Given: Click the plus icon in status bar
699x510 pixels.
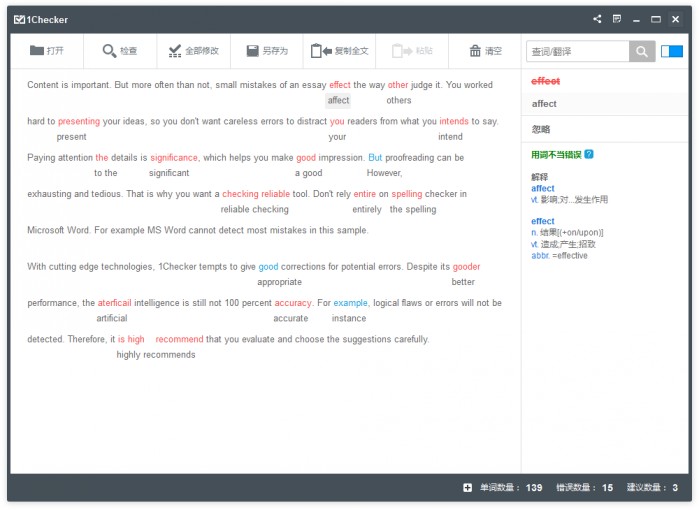Looking at the screenshot, I should (467, 488).
